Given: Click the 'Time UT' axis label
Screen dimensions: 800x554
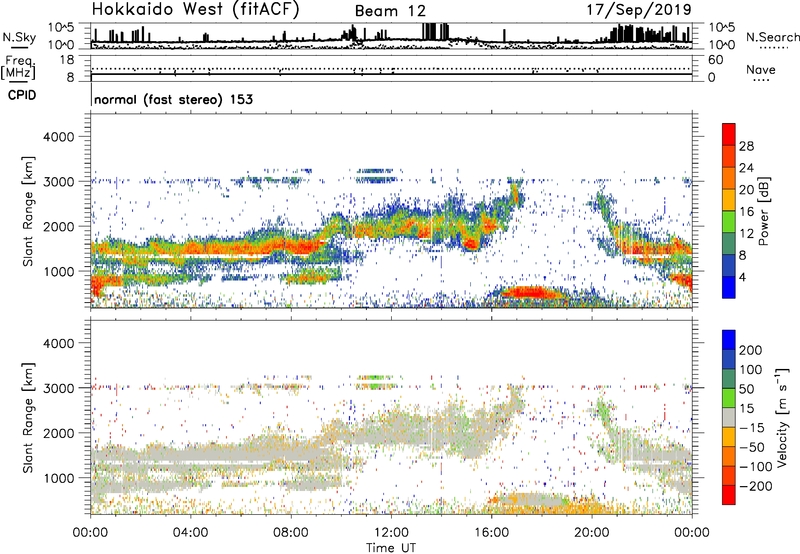Looking at the screenshot, I should coord(391,548).
